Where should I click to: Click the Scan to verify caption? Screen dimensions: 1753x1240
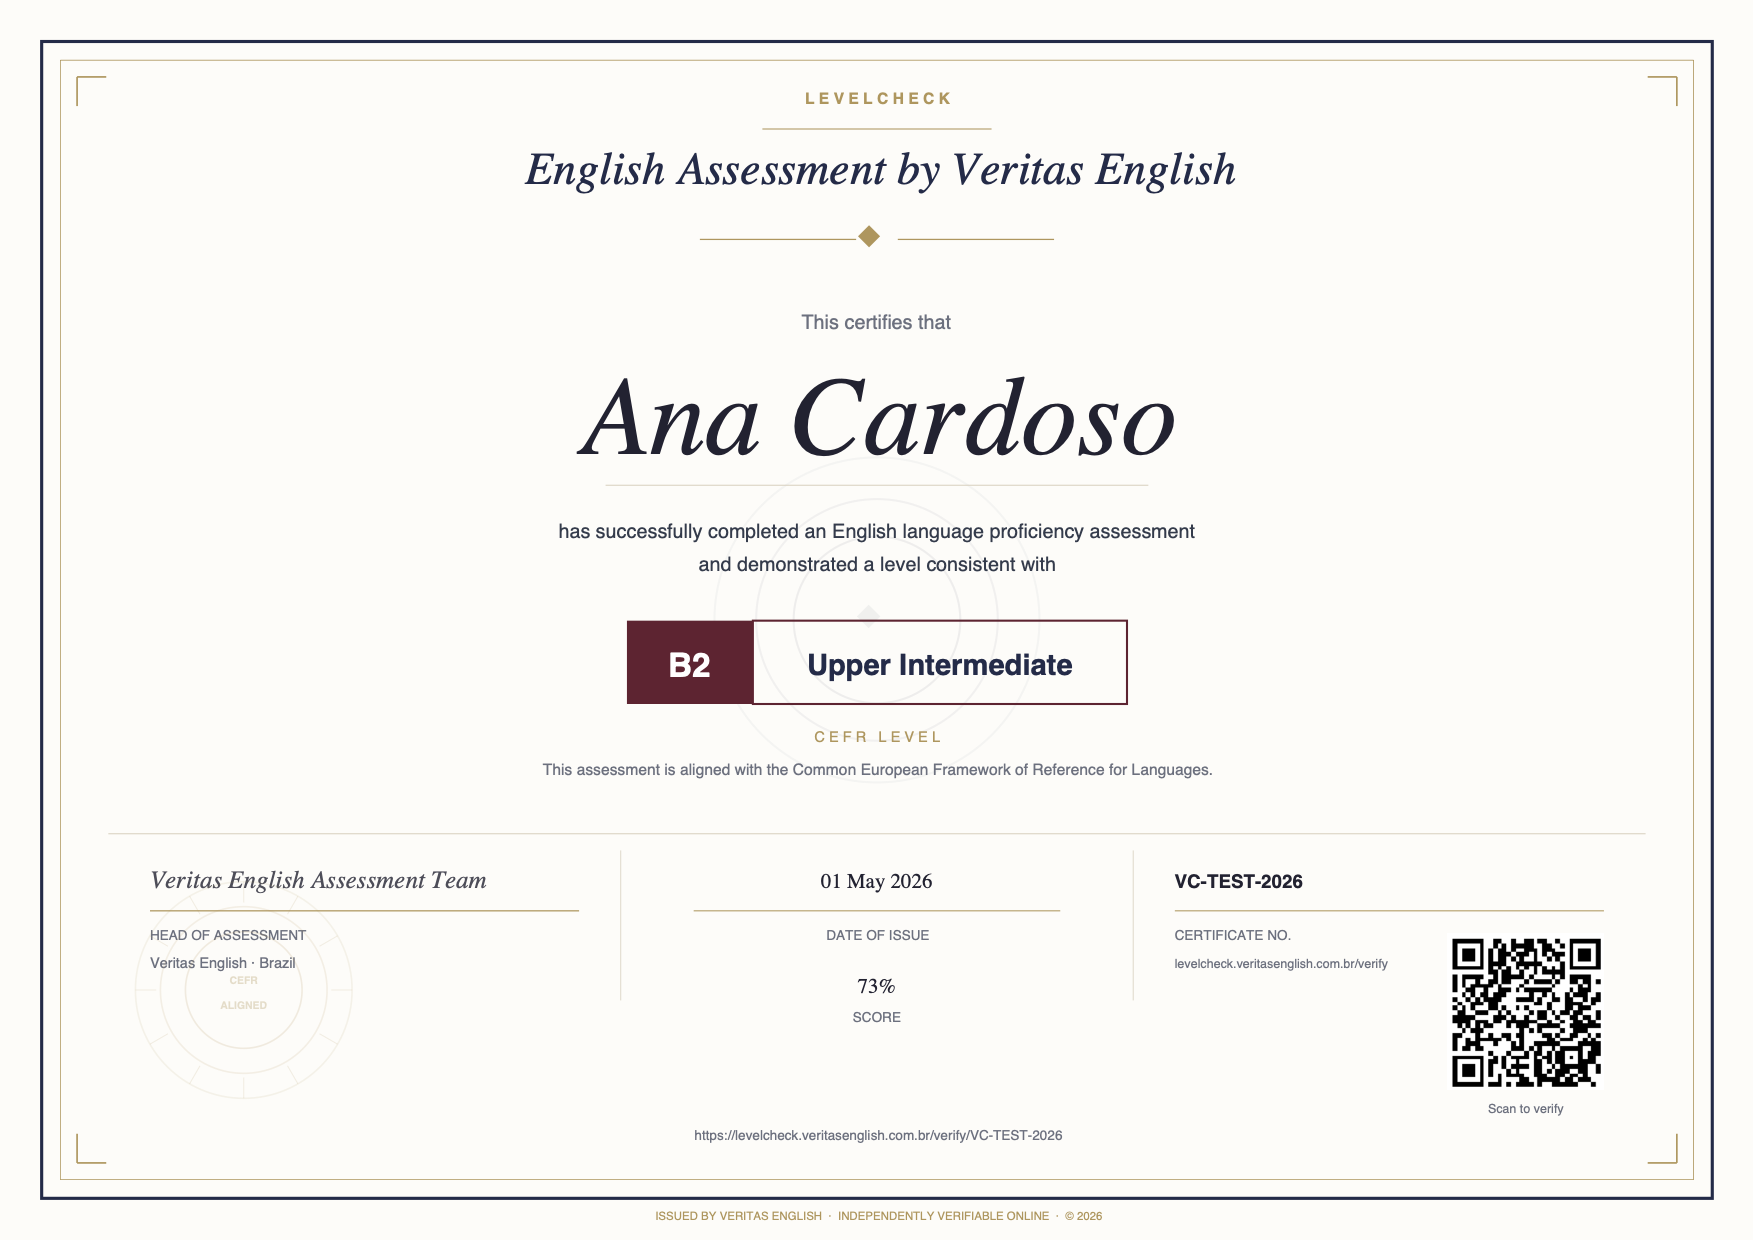click(1525, 1108)
